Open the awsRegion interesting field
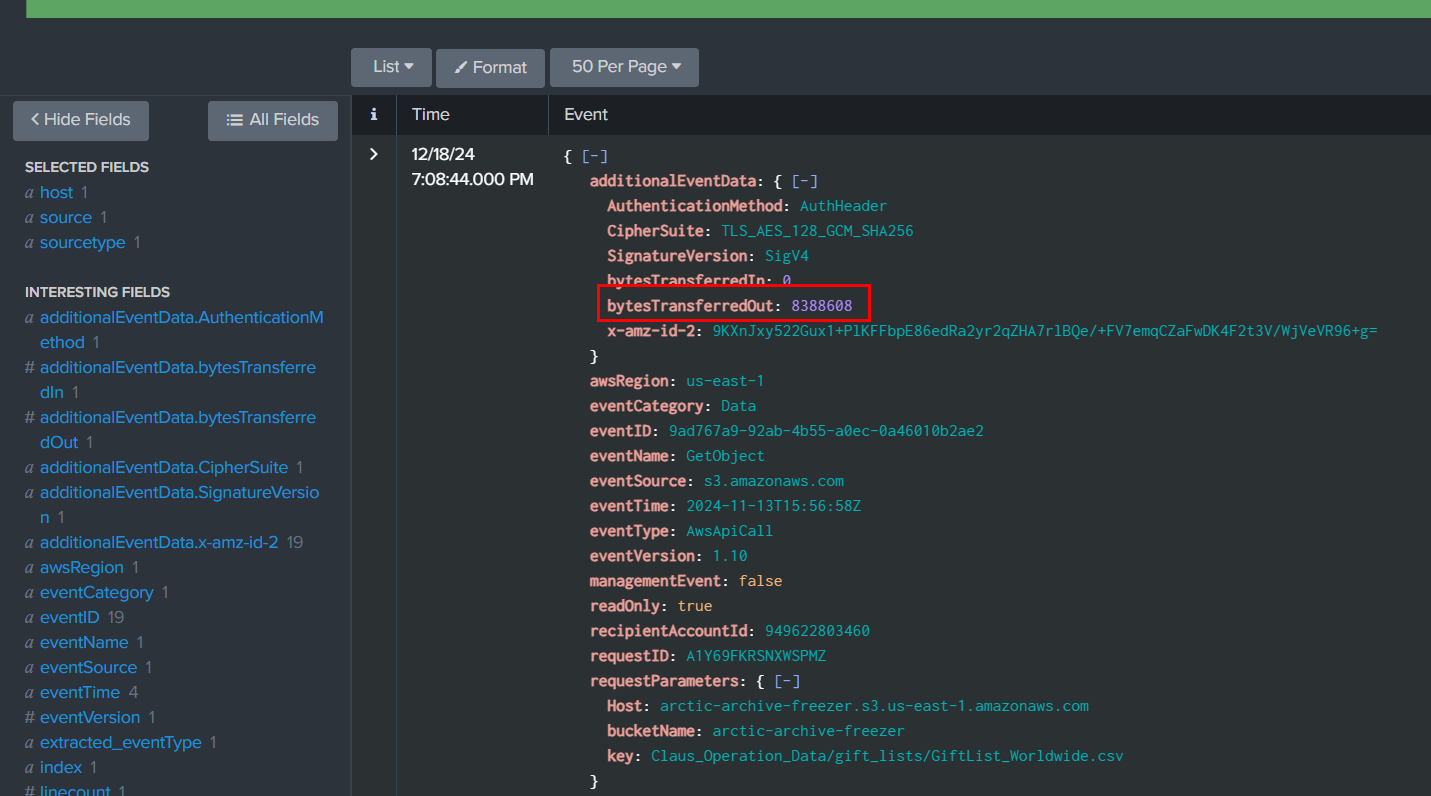The image size is (1431, 796). (82, 567)
